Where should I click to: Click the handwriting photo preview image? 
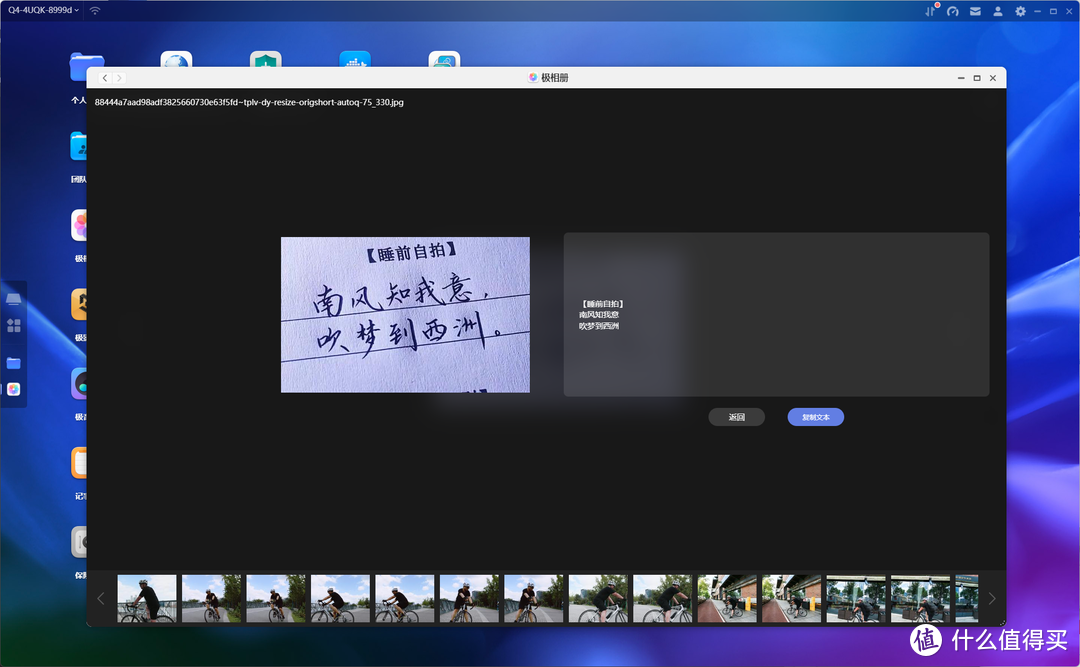[x=405, y=315]
